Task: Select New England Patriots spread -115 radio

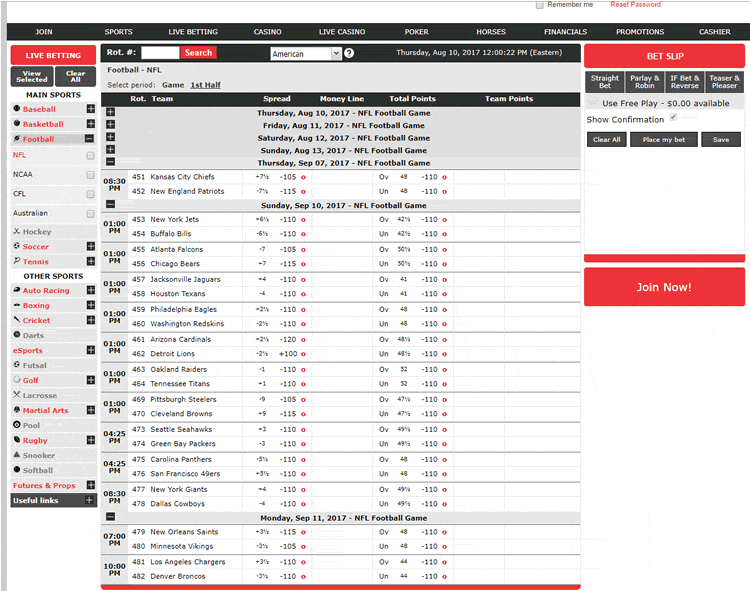Action: click(x=303, y=192)
